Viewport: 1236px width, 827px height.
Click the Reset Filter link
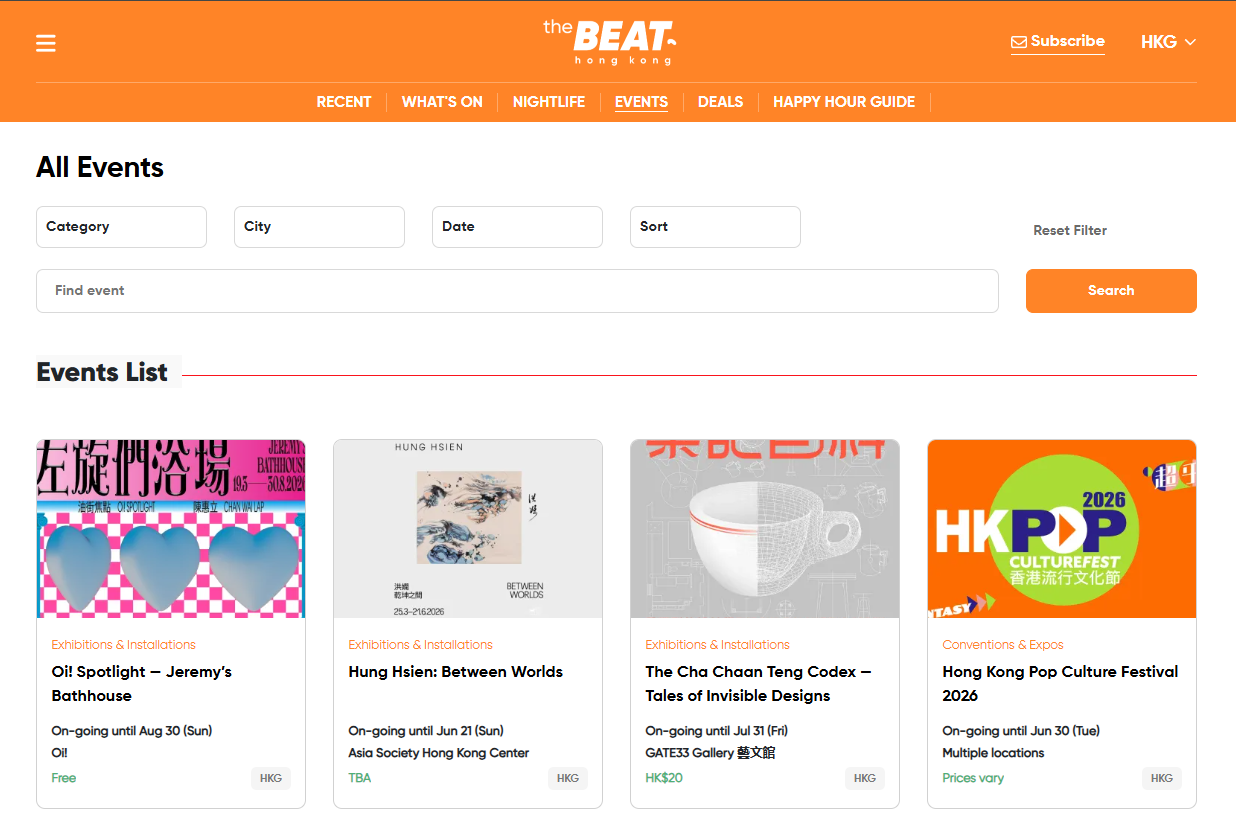(1070, 230)
